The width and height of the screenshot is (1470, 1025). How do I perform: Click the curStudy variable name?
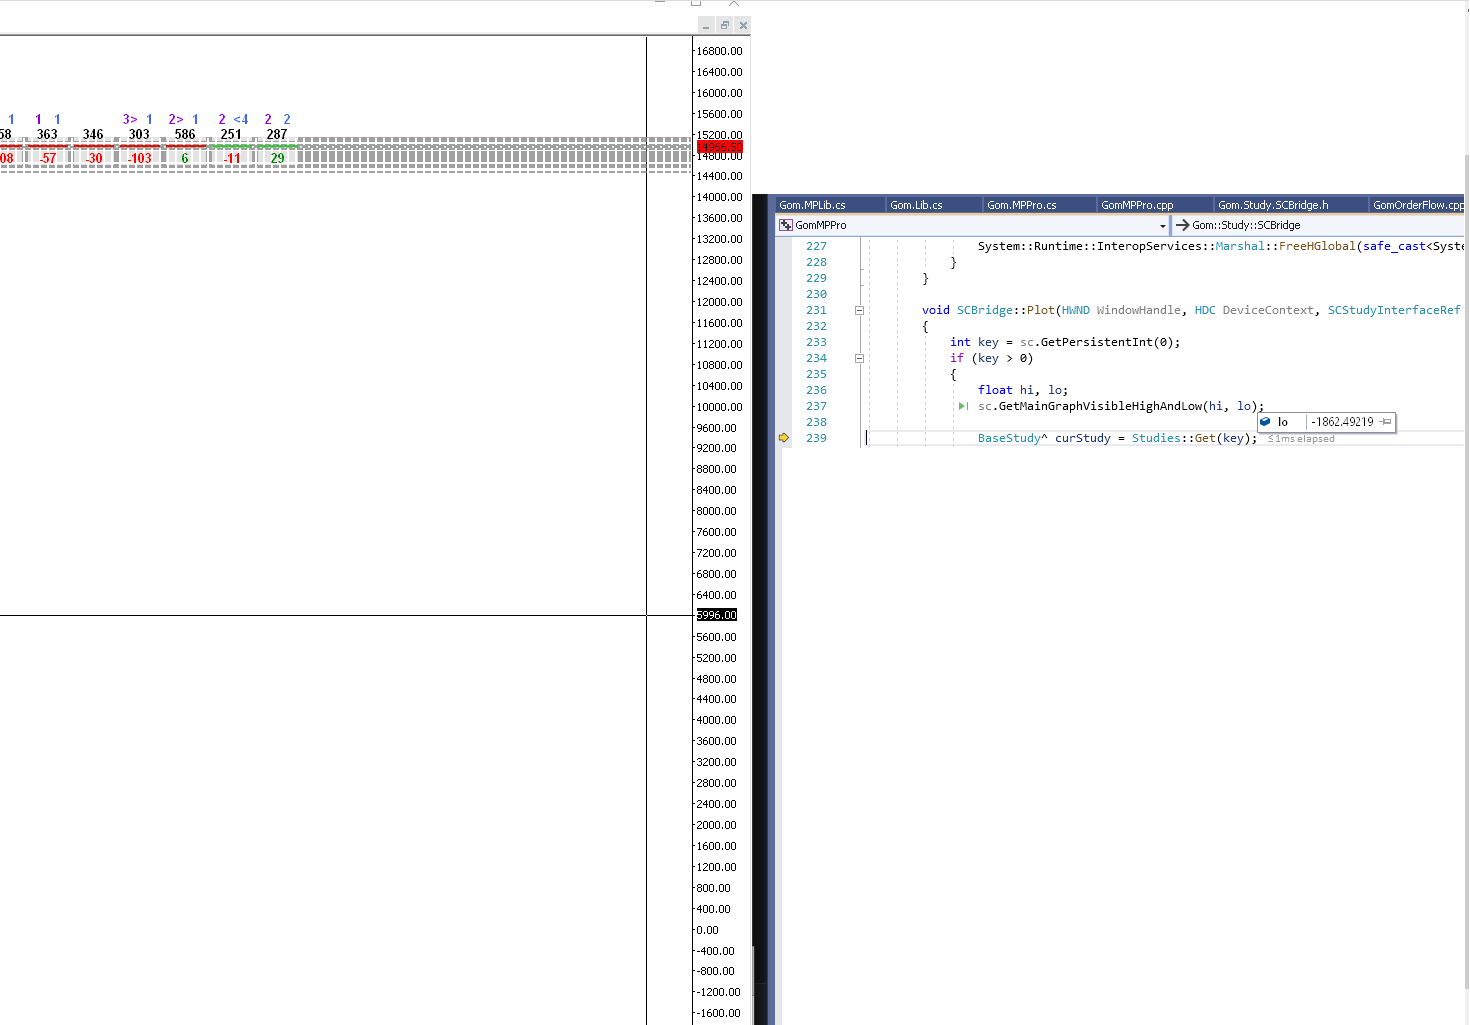tap(1083, 438)
